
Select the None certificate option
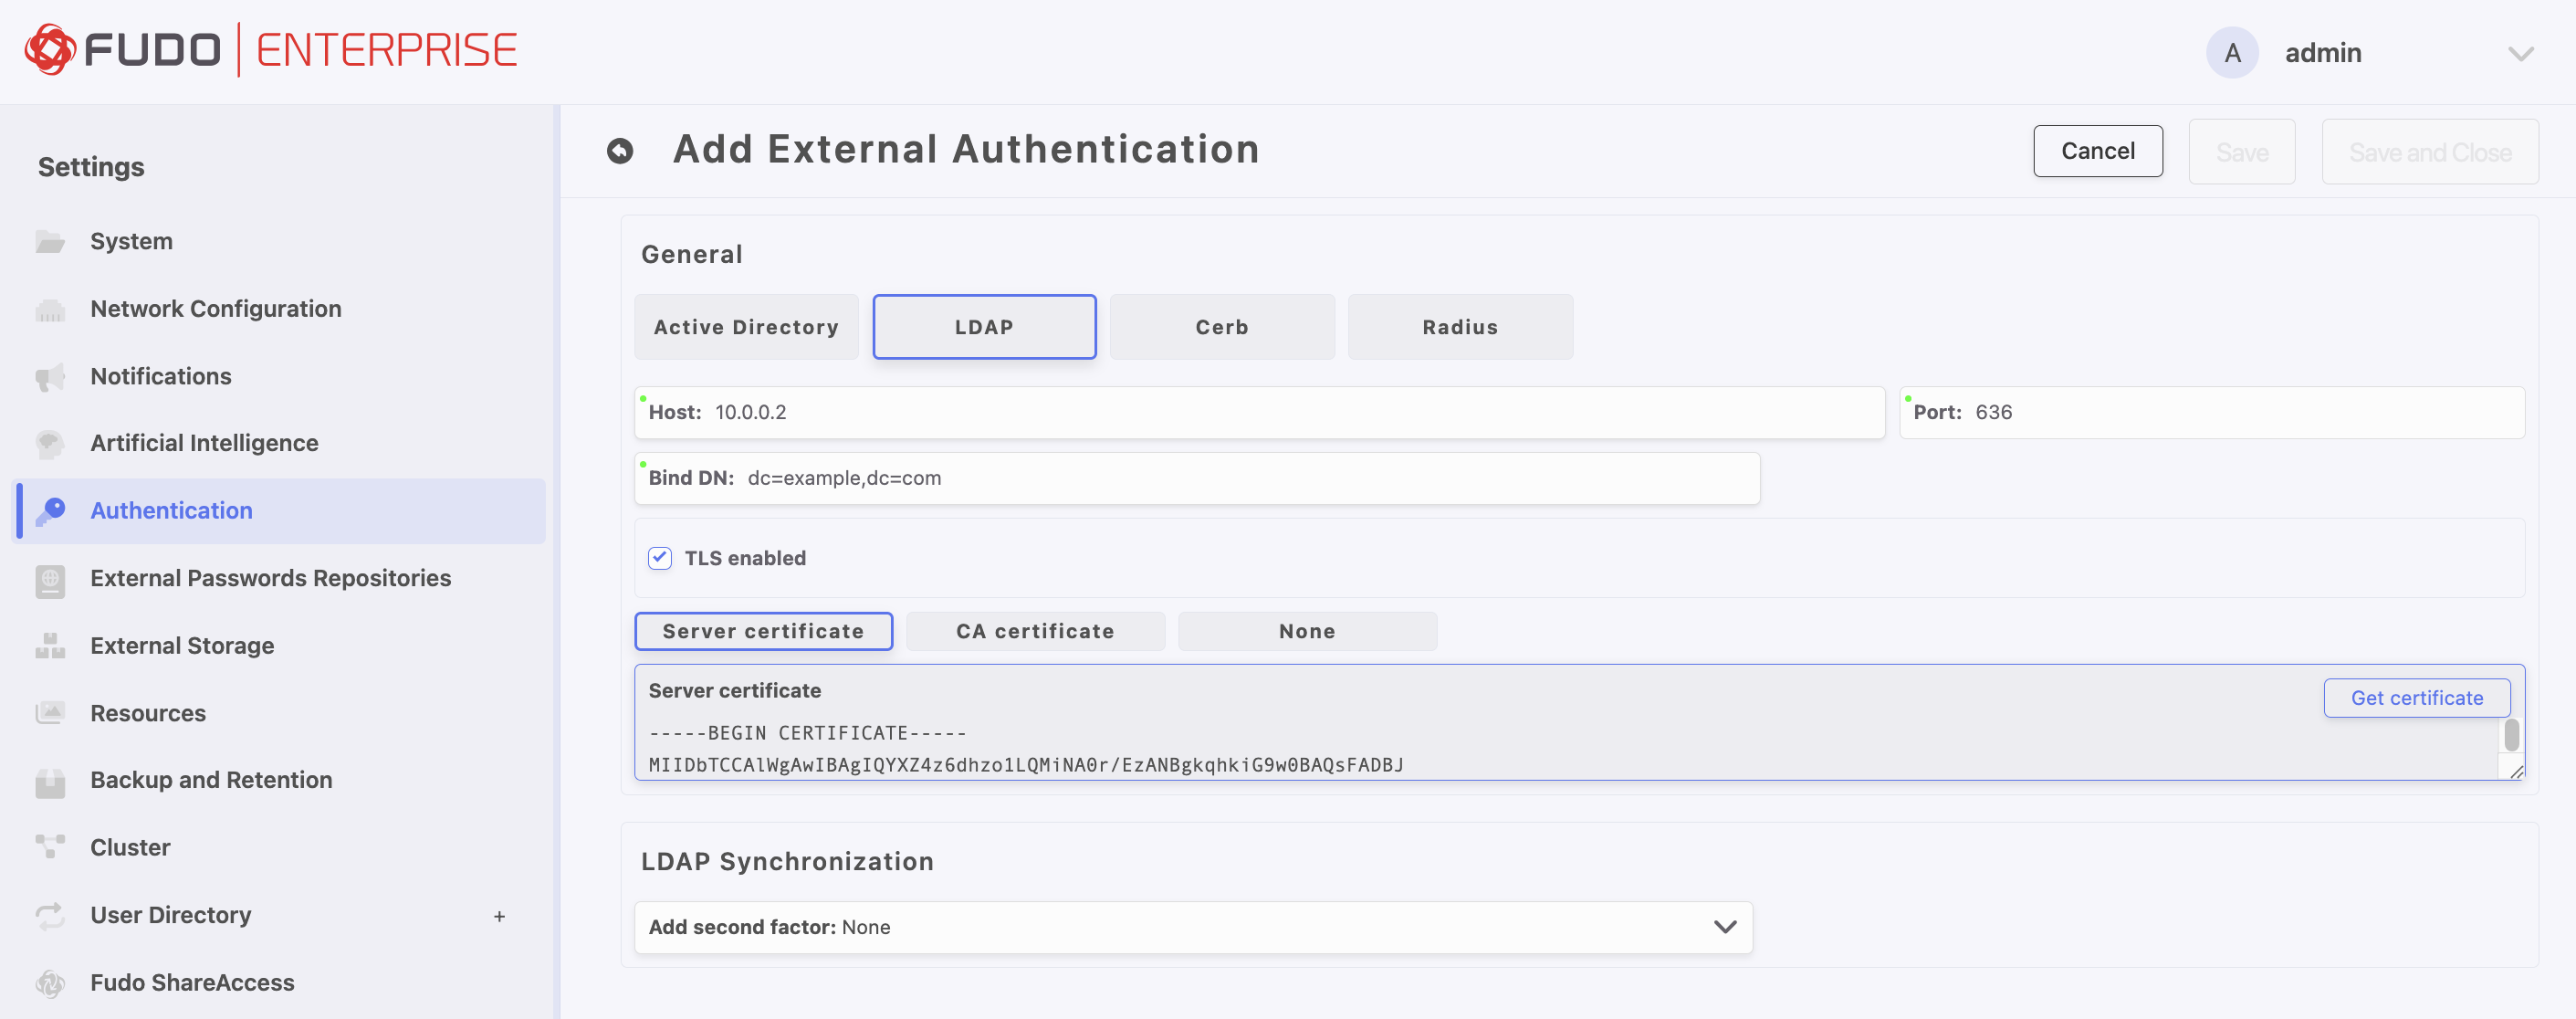pyautogui.click(x=1306, y=631)
